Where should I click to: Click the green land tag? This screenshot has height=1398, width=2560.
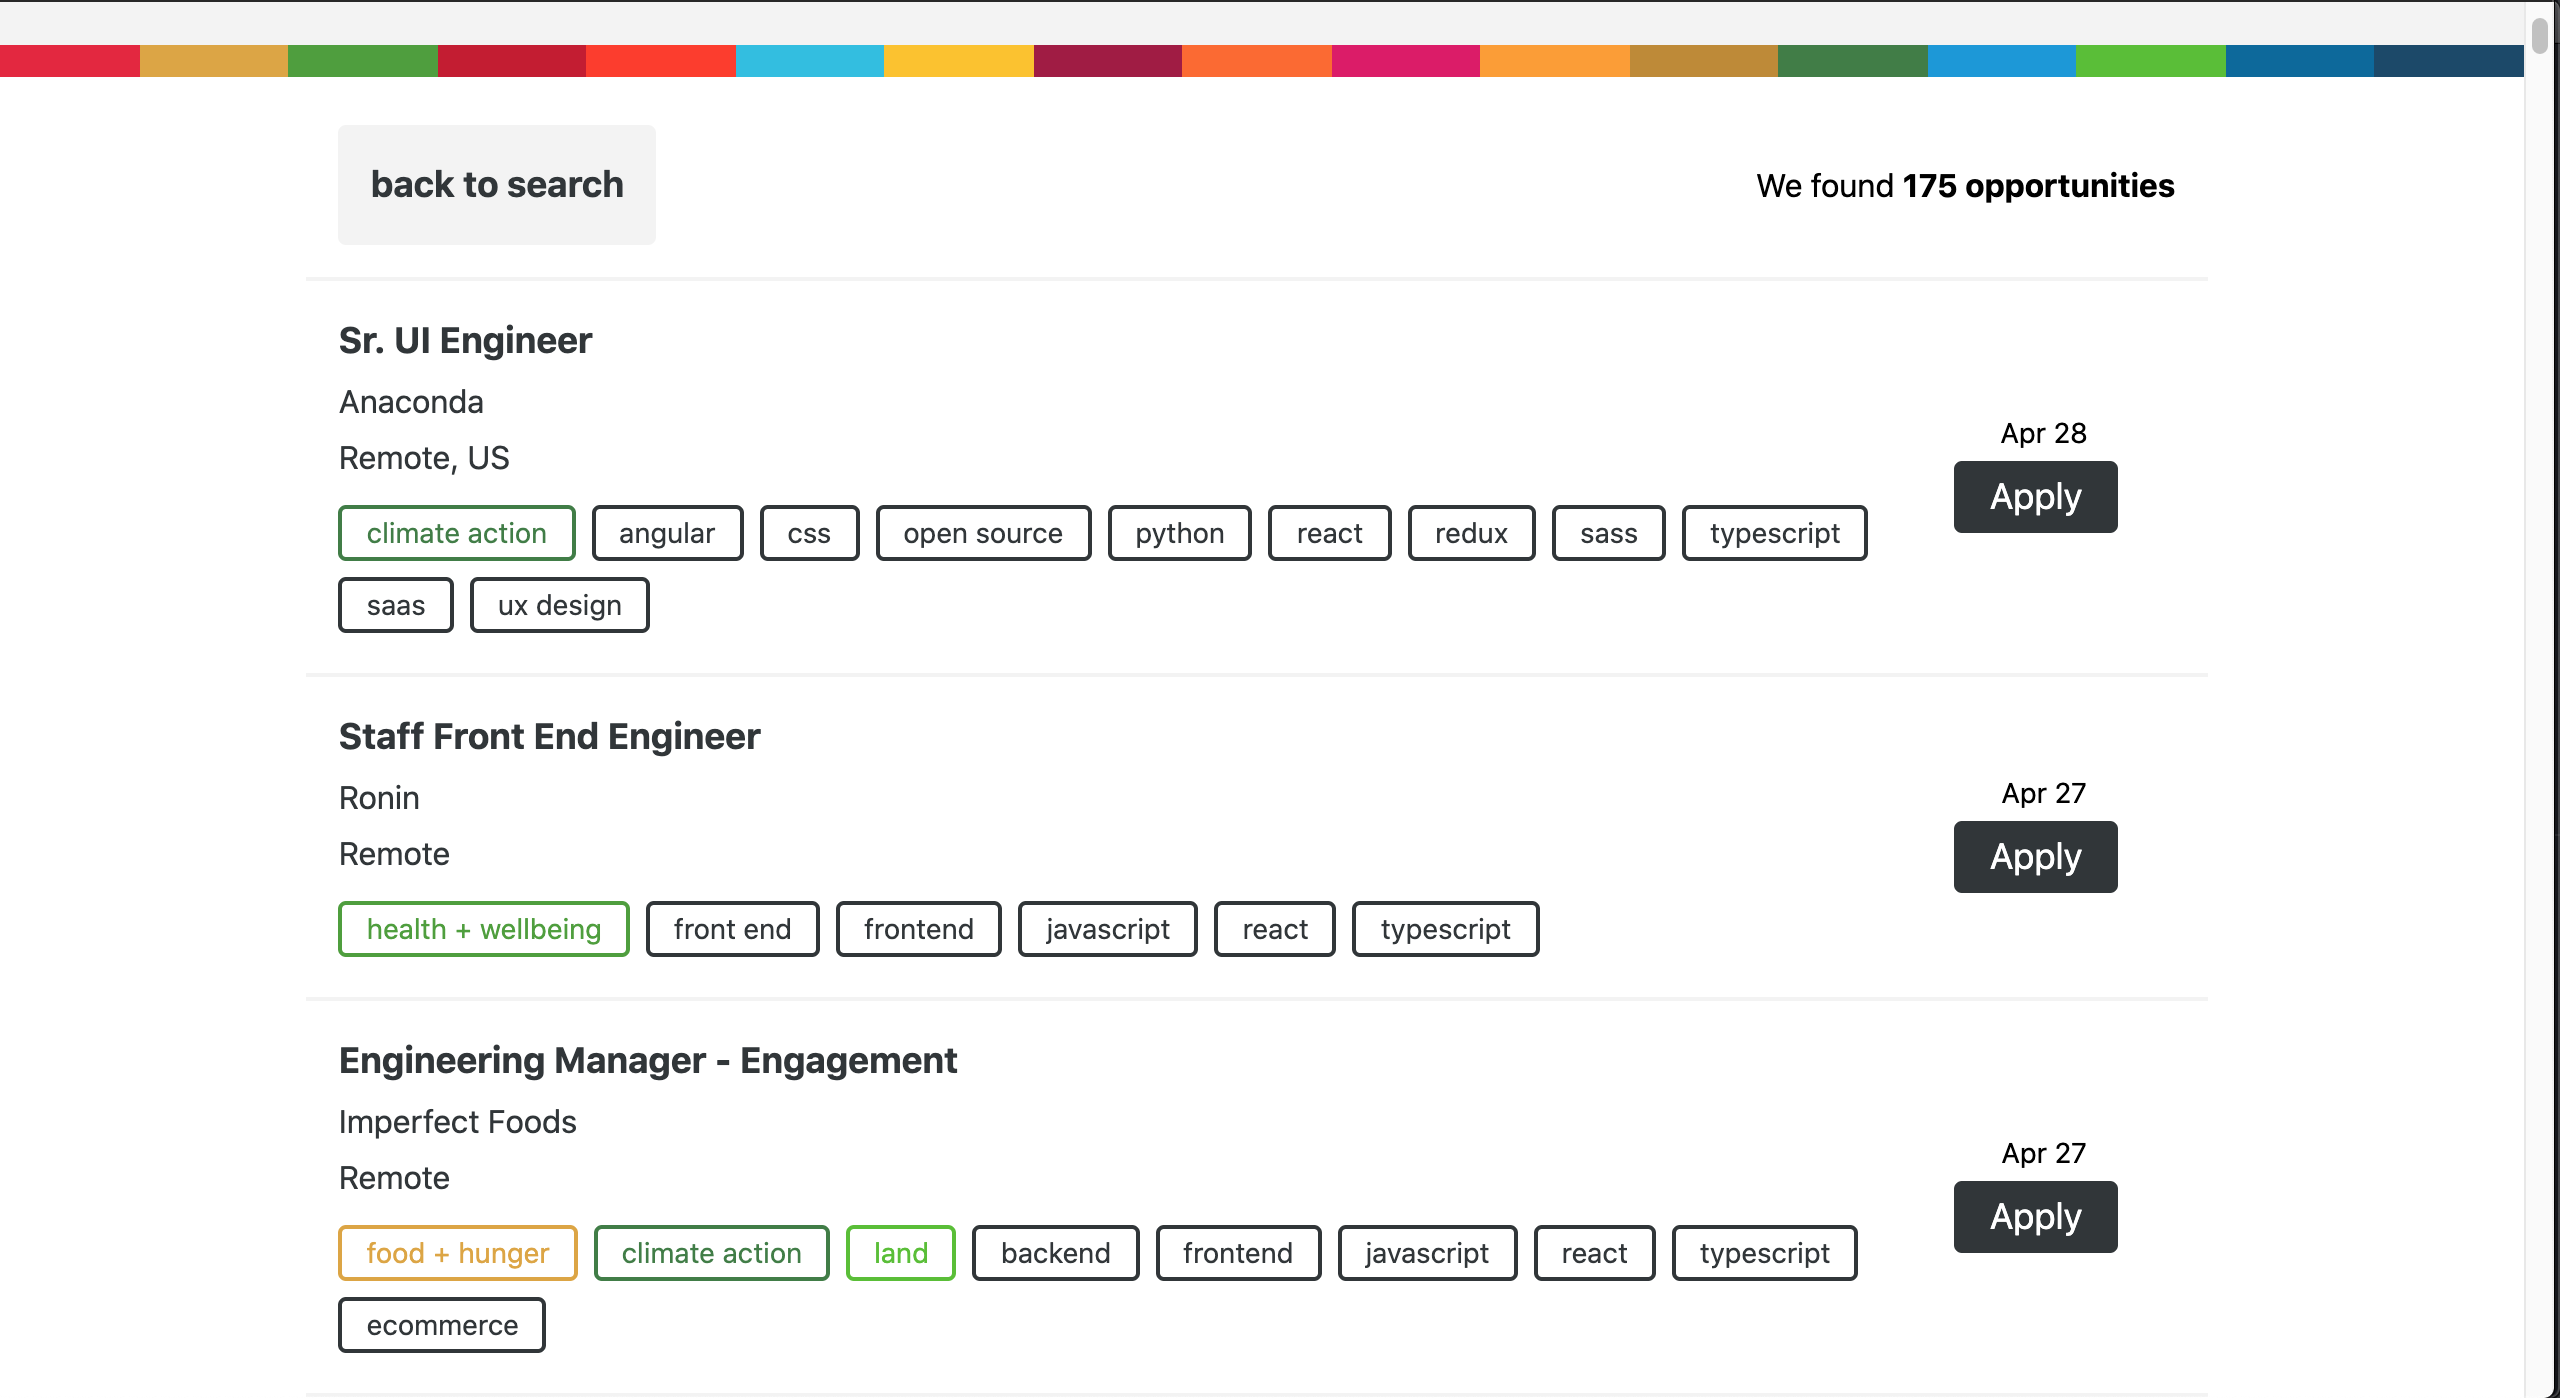coord(900,1253)
